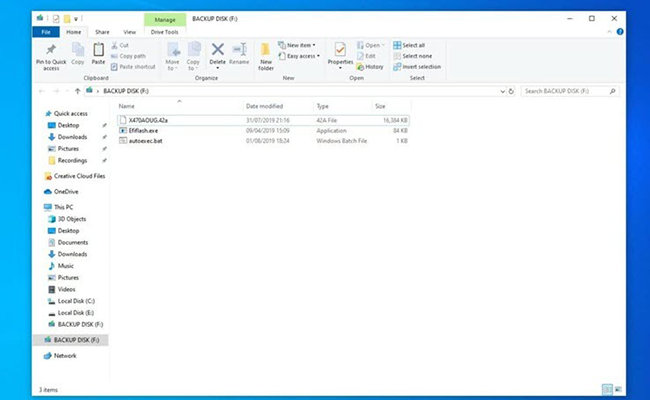Click the Forward navigation arrow
This screenshot has width=650, height=400.
tap(56, 91)
